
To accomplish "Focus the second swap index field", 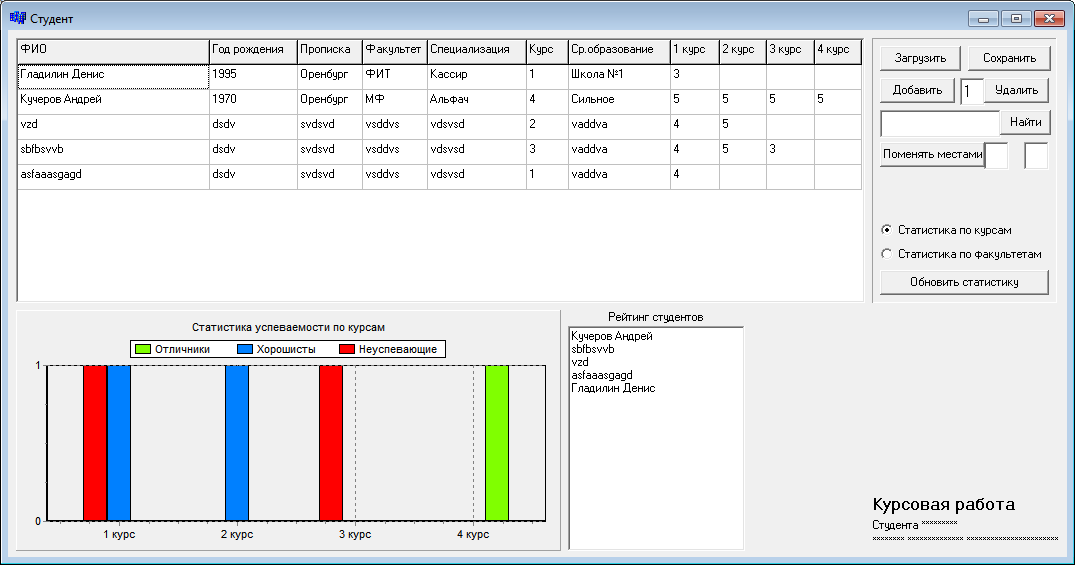I will (1036, 156).
